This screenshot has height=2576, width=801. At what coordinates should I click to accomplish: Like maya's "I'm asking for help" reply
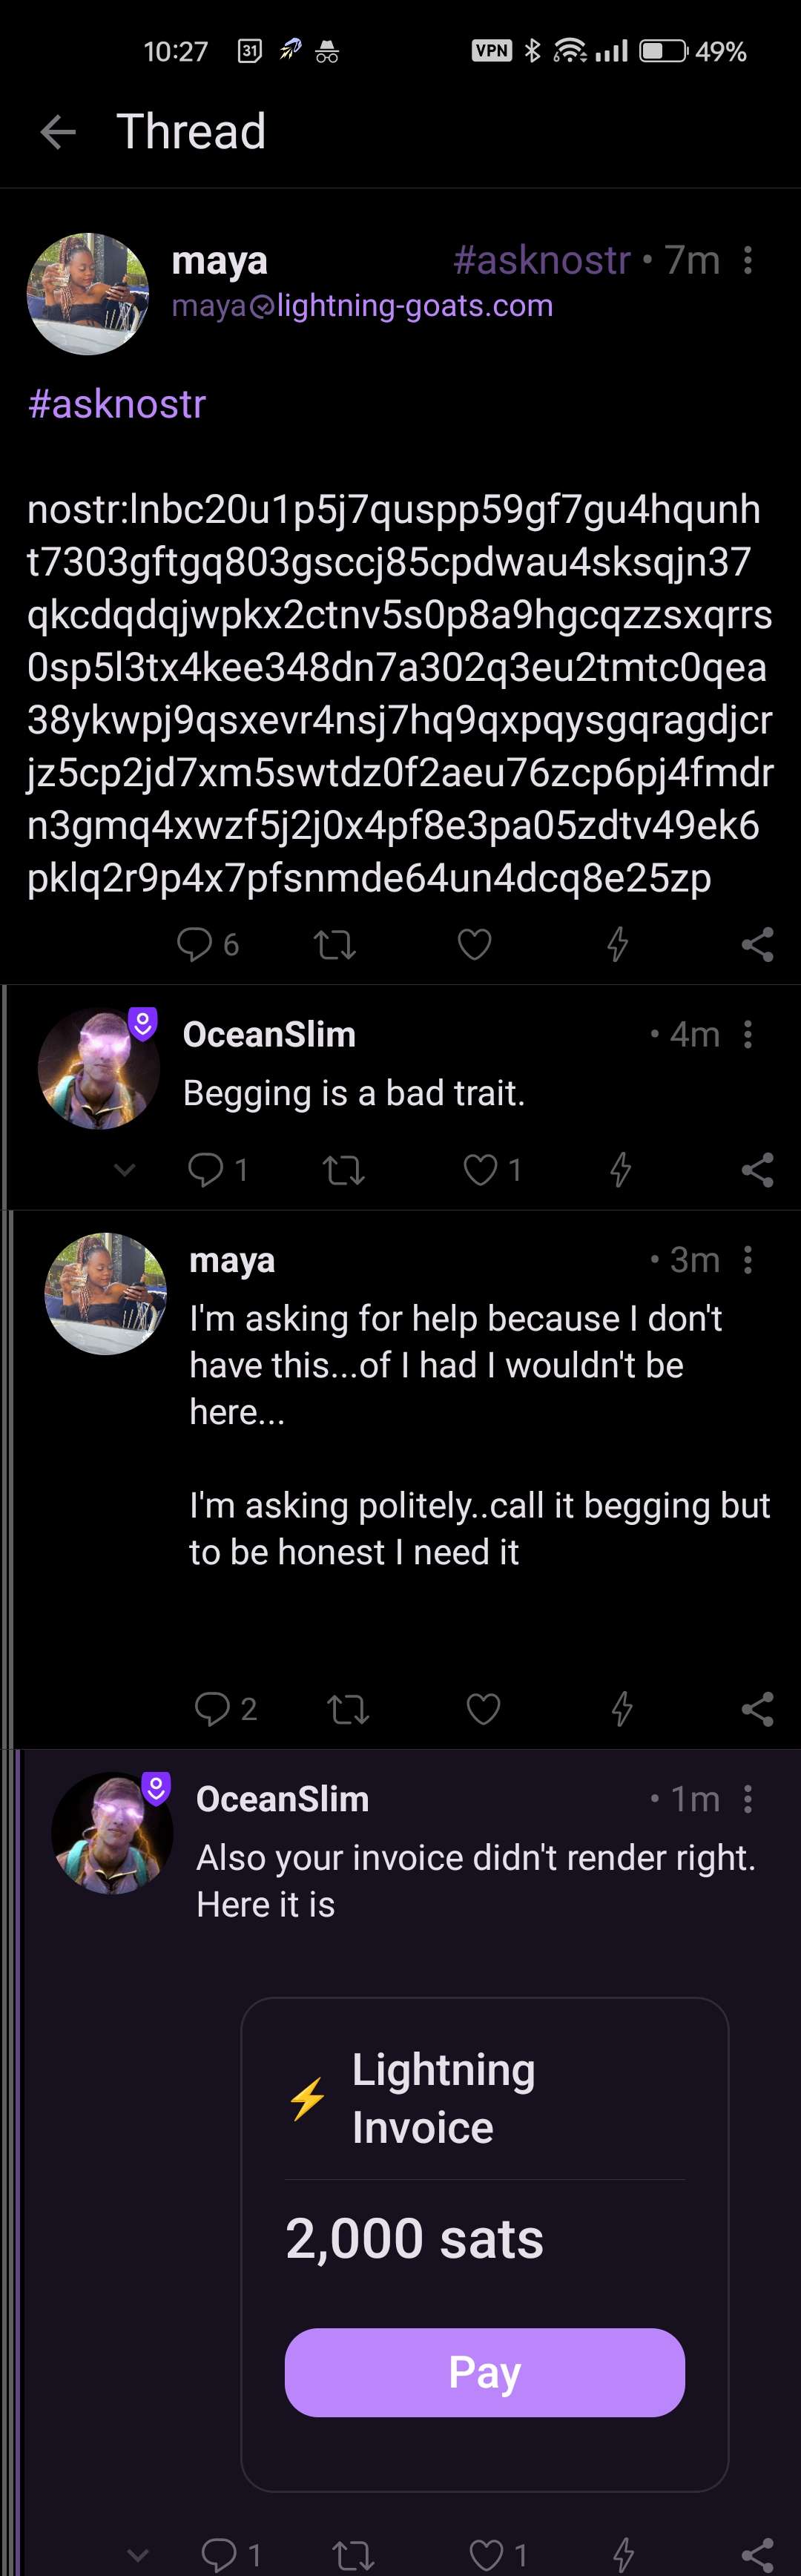[x=484, y=1709]
